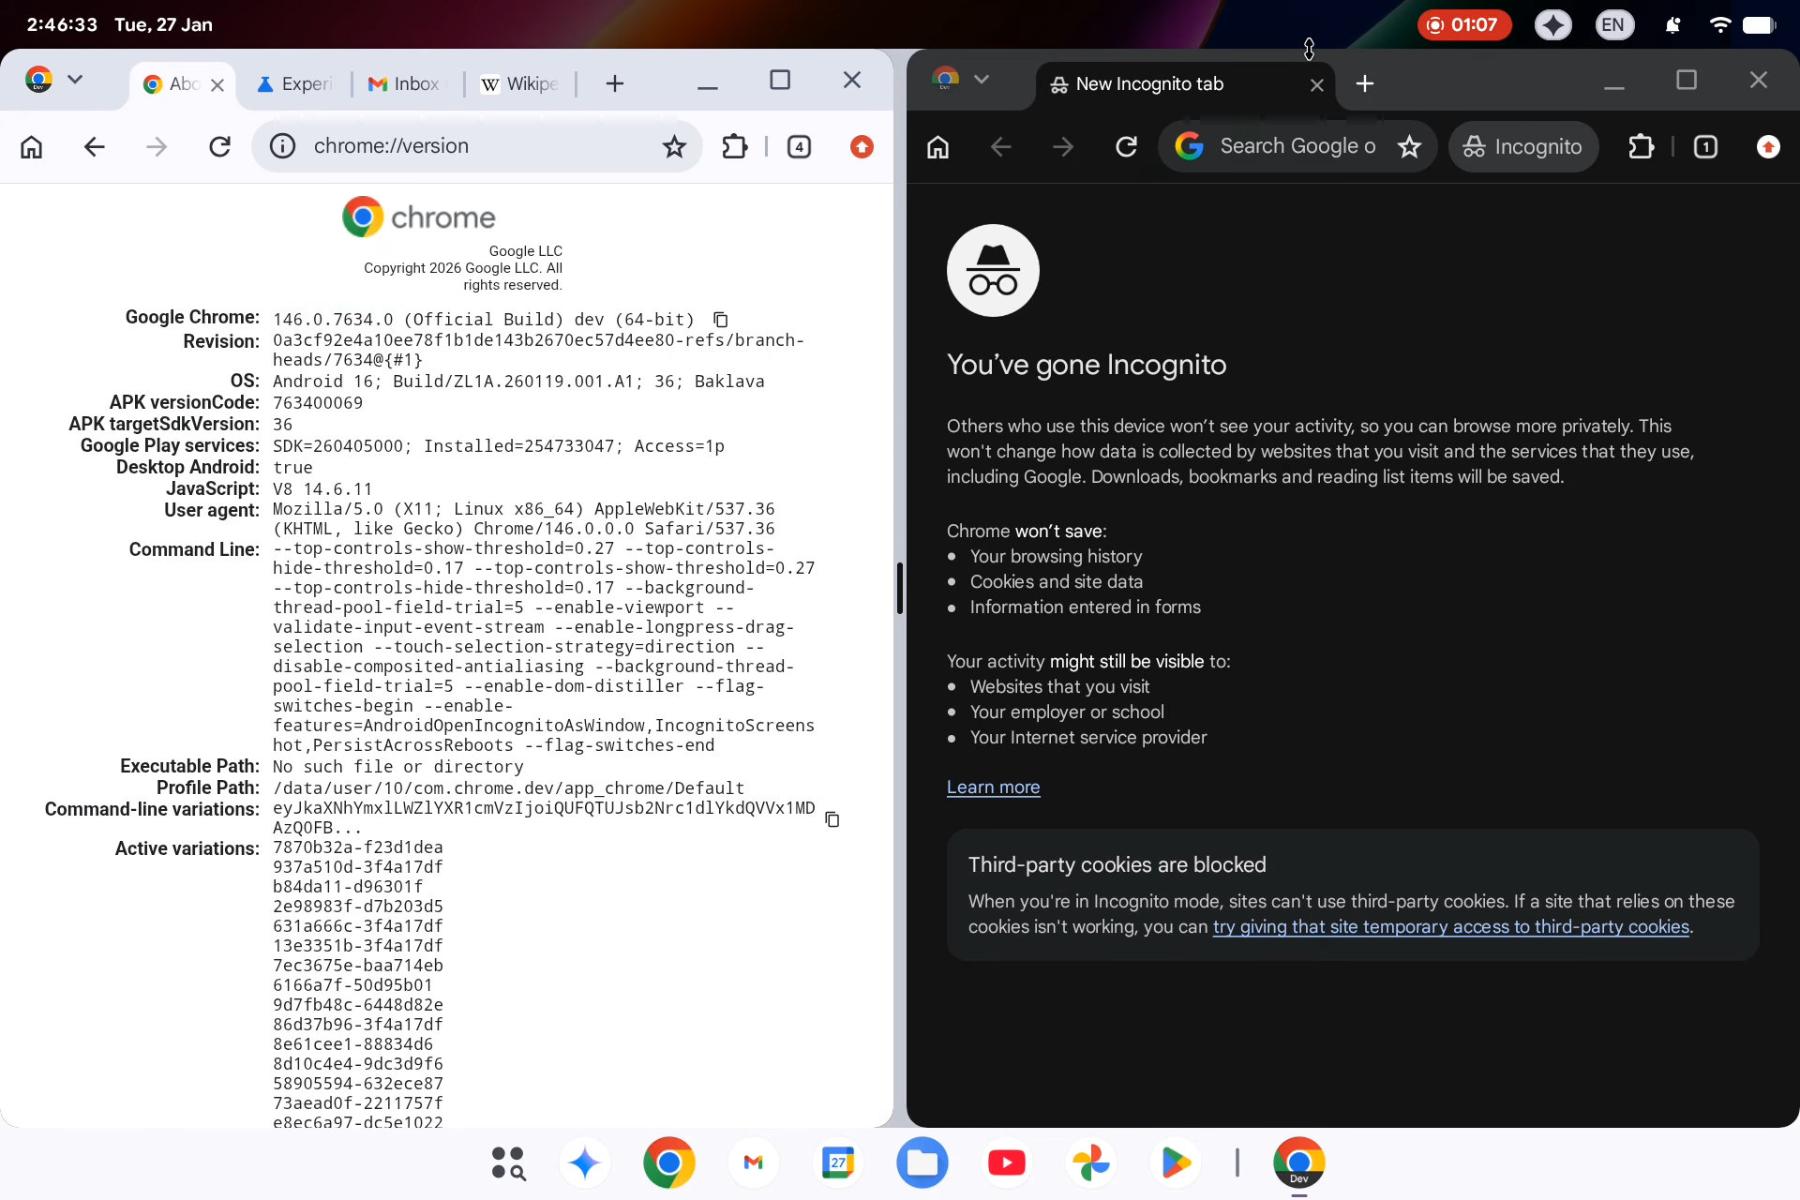
Task: Go to the home page in the Incognito window
Action: 938,147
